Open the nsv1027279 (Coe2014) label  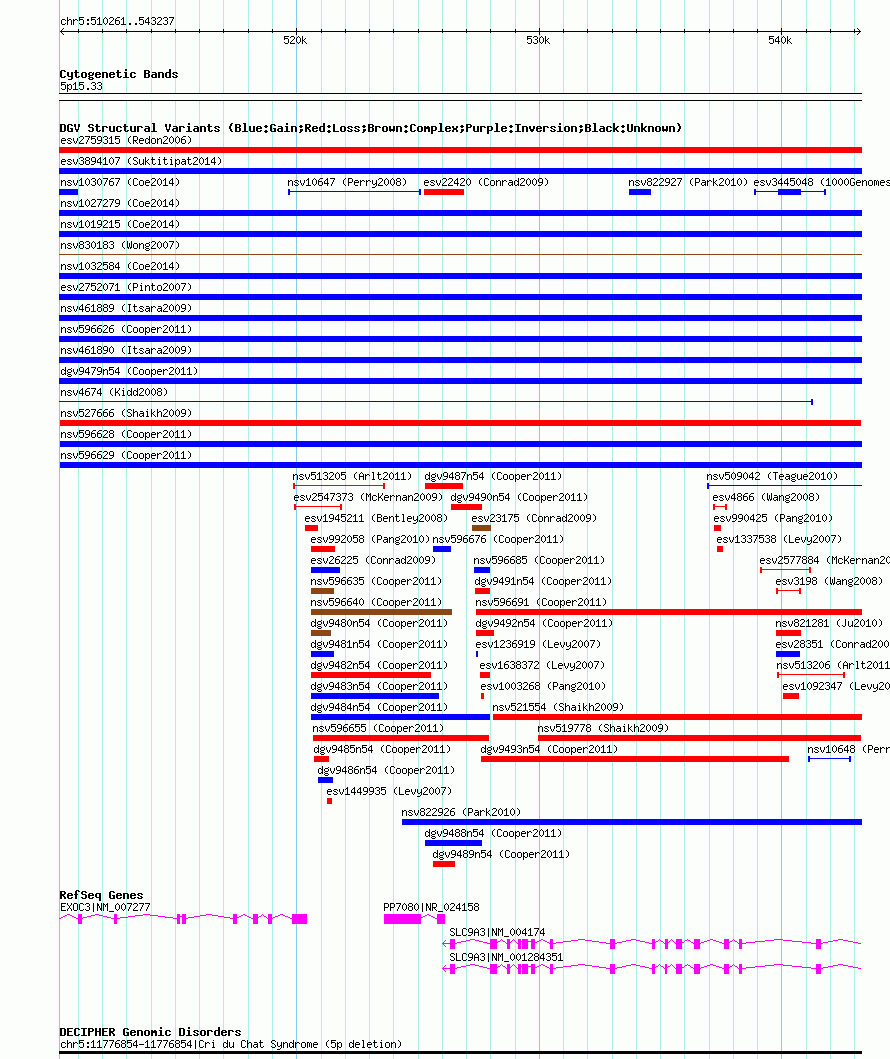[120, 203]
